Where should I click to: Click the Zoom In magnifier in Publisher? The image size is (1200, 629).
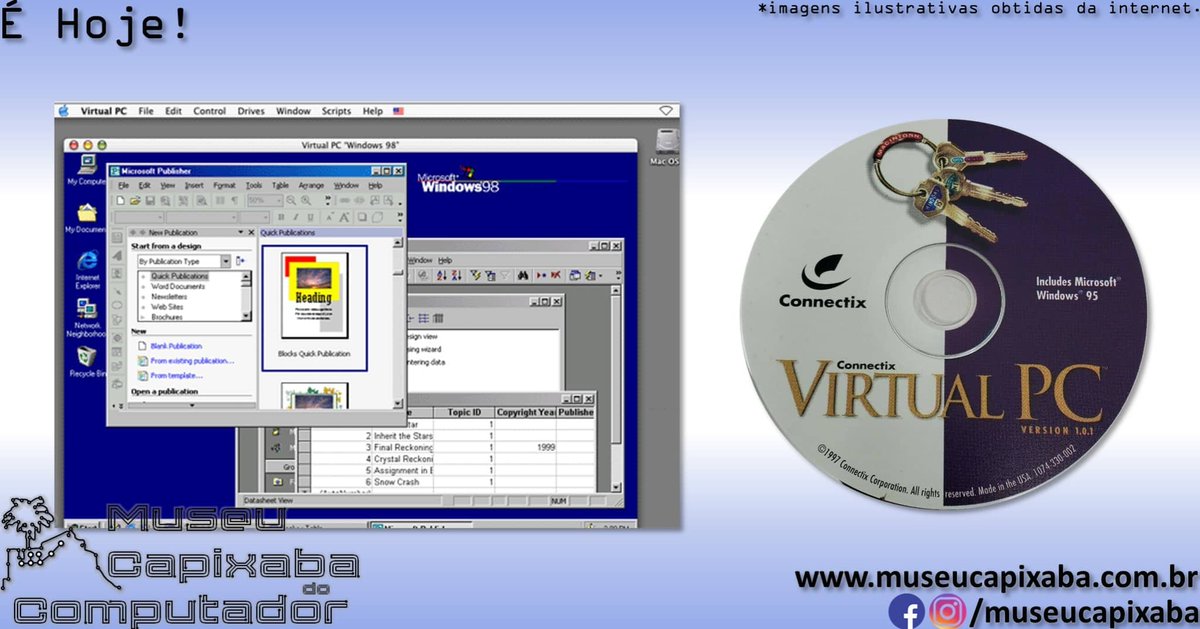(x=306, y=201)
